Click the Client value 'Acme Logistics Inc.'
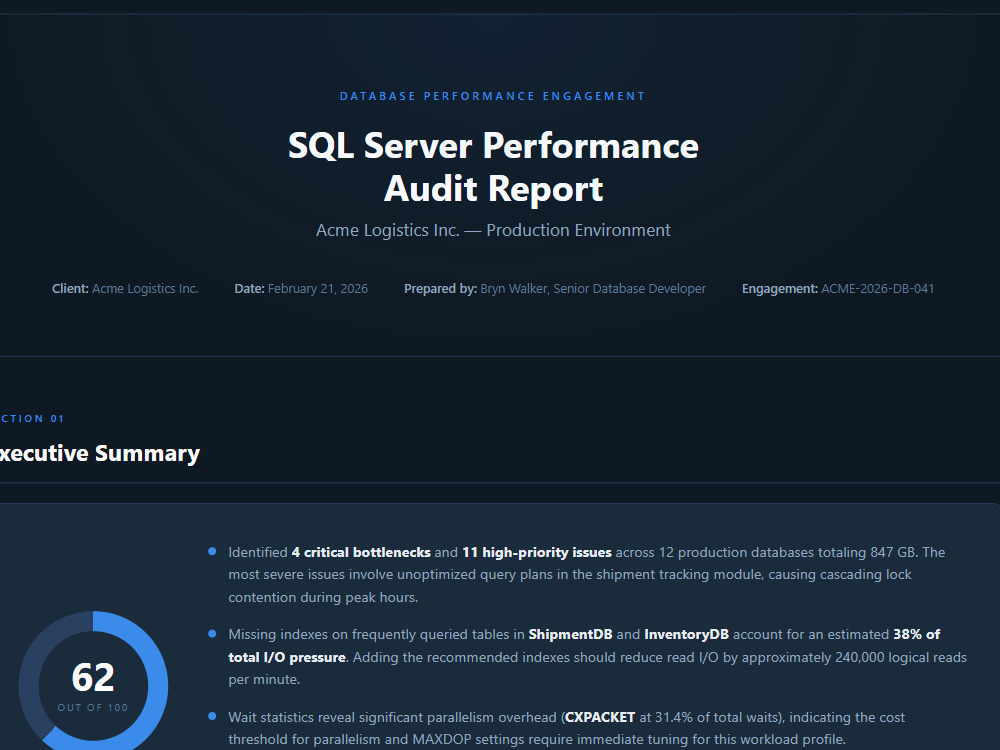Viewport: 1000px width, 750px height. [145, 289]
